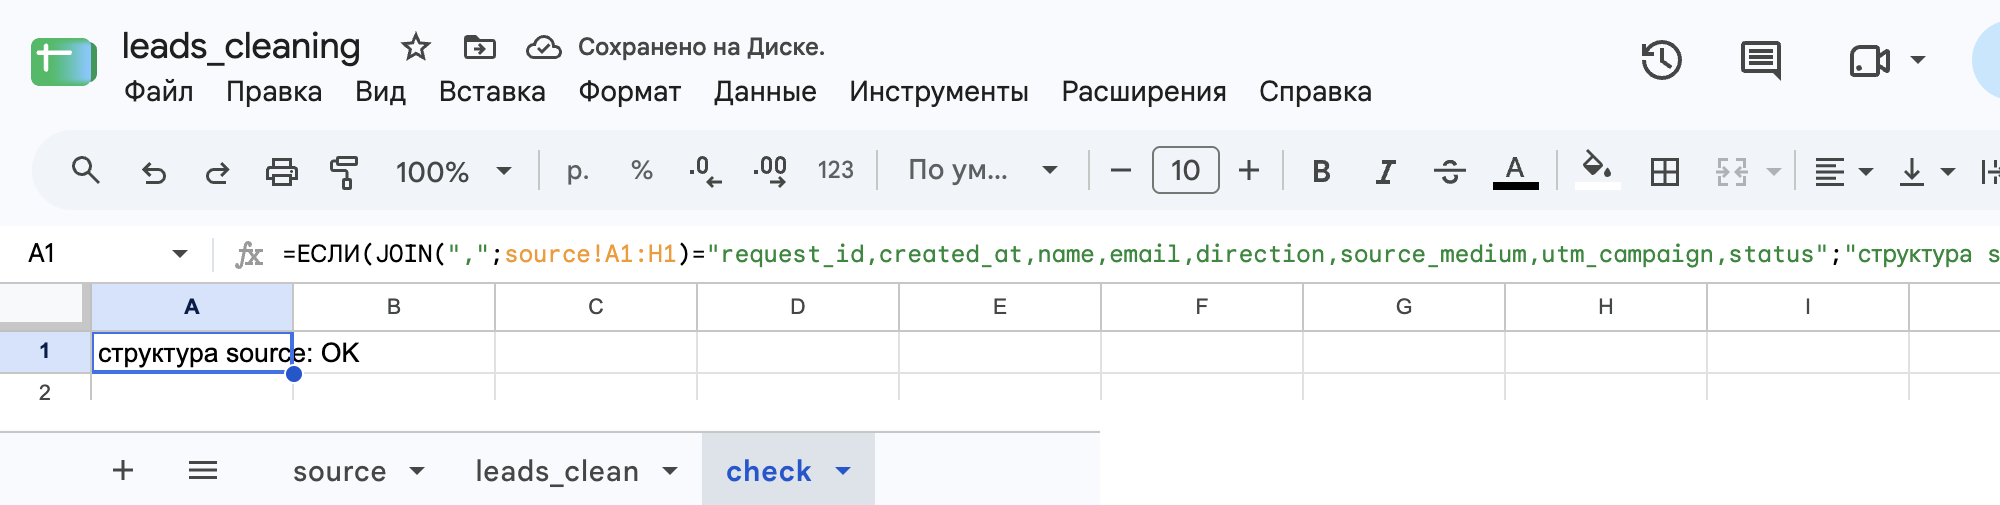This screenshot has height=505, width=2000.
Task: Rename the leads_cleaning document title
Action: pos(241,46)
